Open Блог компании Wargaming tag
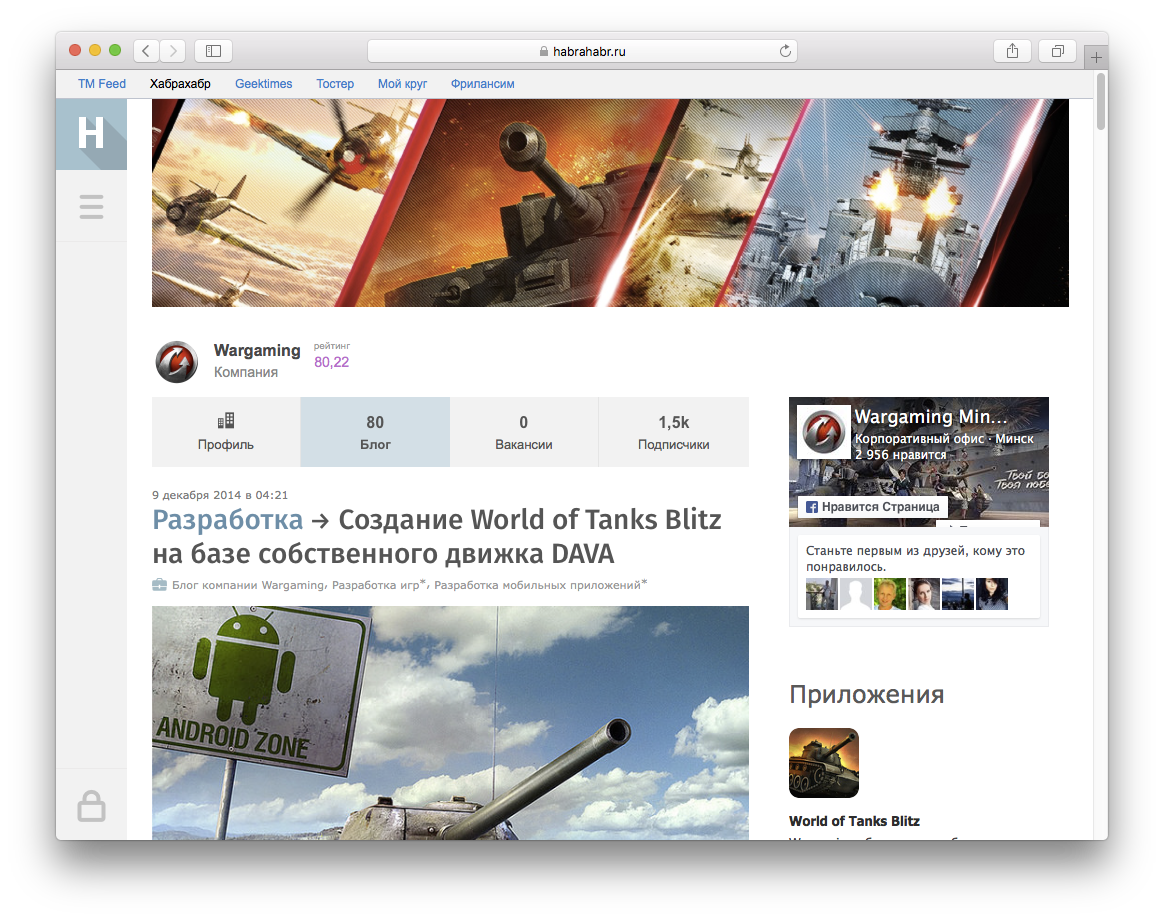The height and width of the screenshot is (920, 1164). pyautogui.click(x=248, y=585)
